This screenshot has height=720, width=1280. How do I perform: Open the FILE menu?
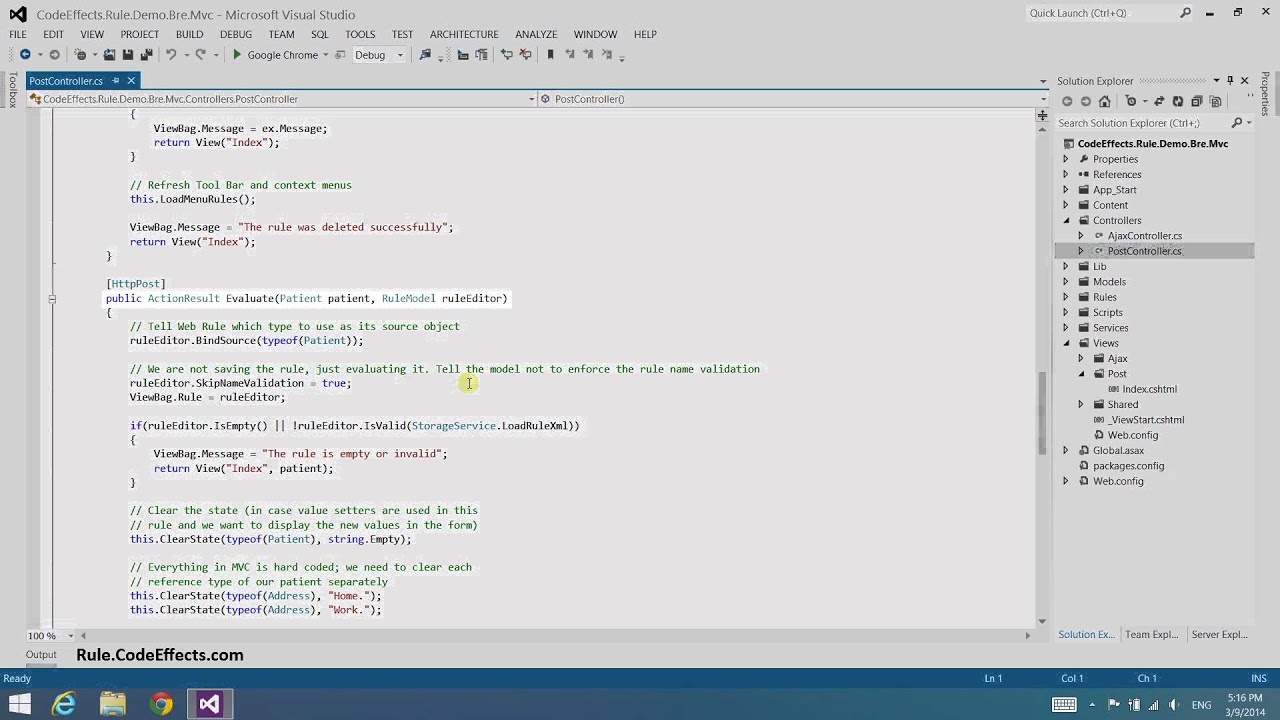click(x=18, y=34)
